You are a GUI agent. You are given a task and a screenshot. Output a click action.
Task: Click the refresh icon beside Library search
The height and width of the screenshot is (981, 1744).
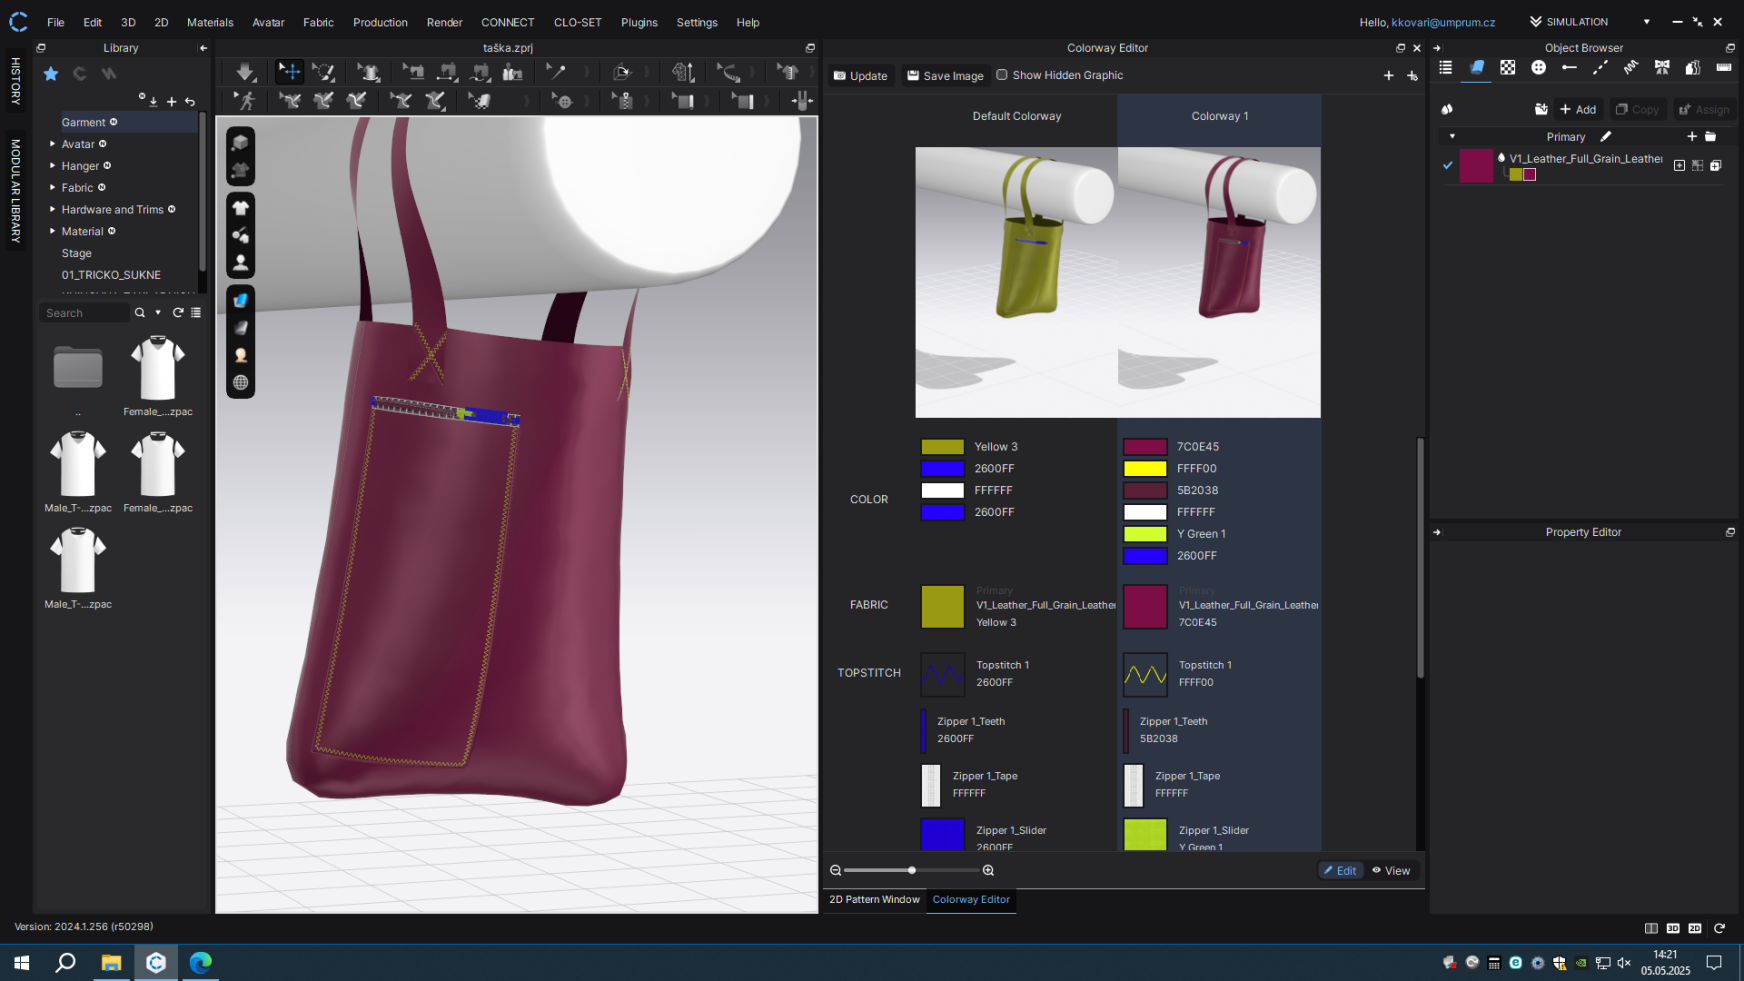point(178,313)
